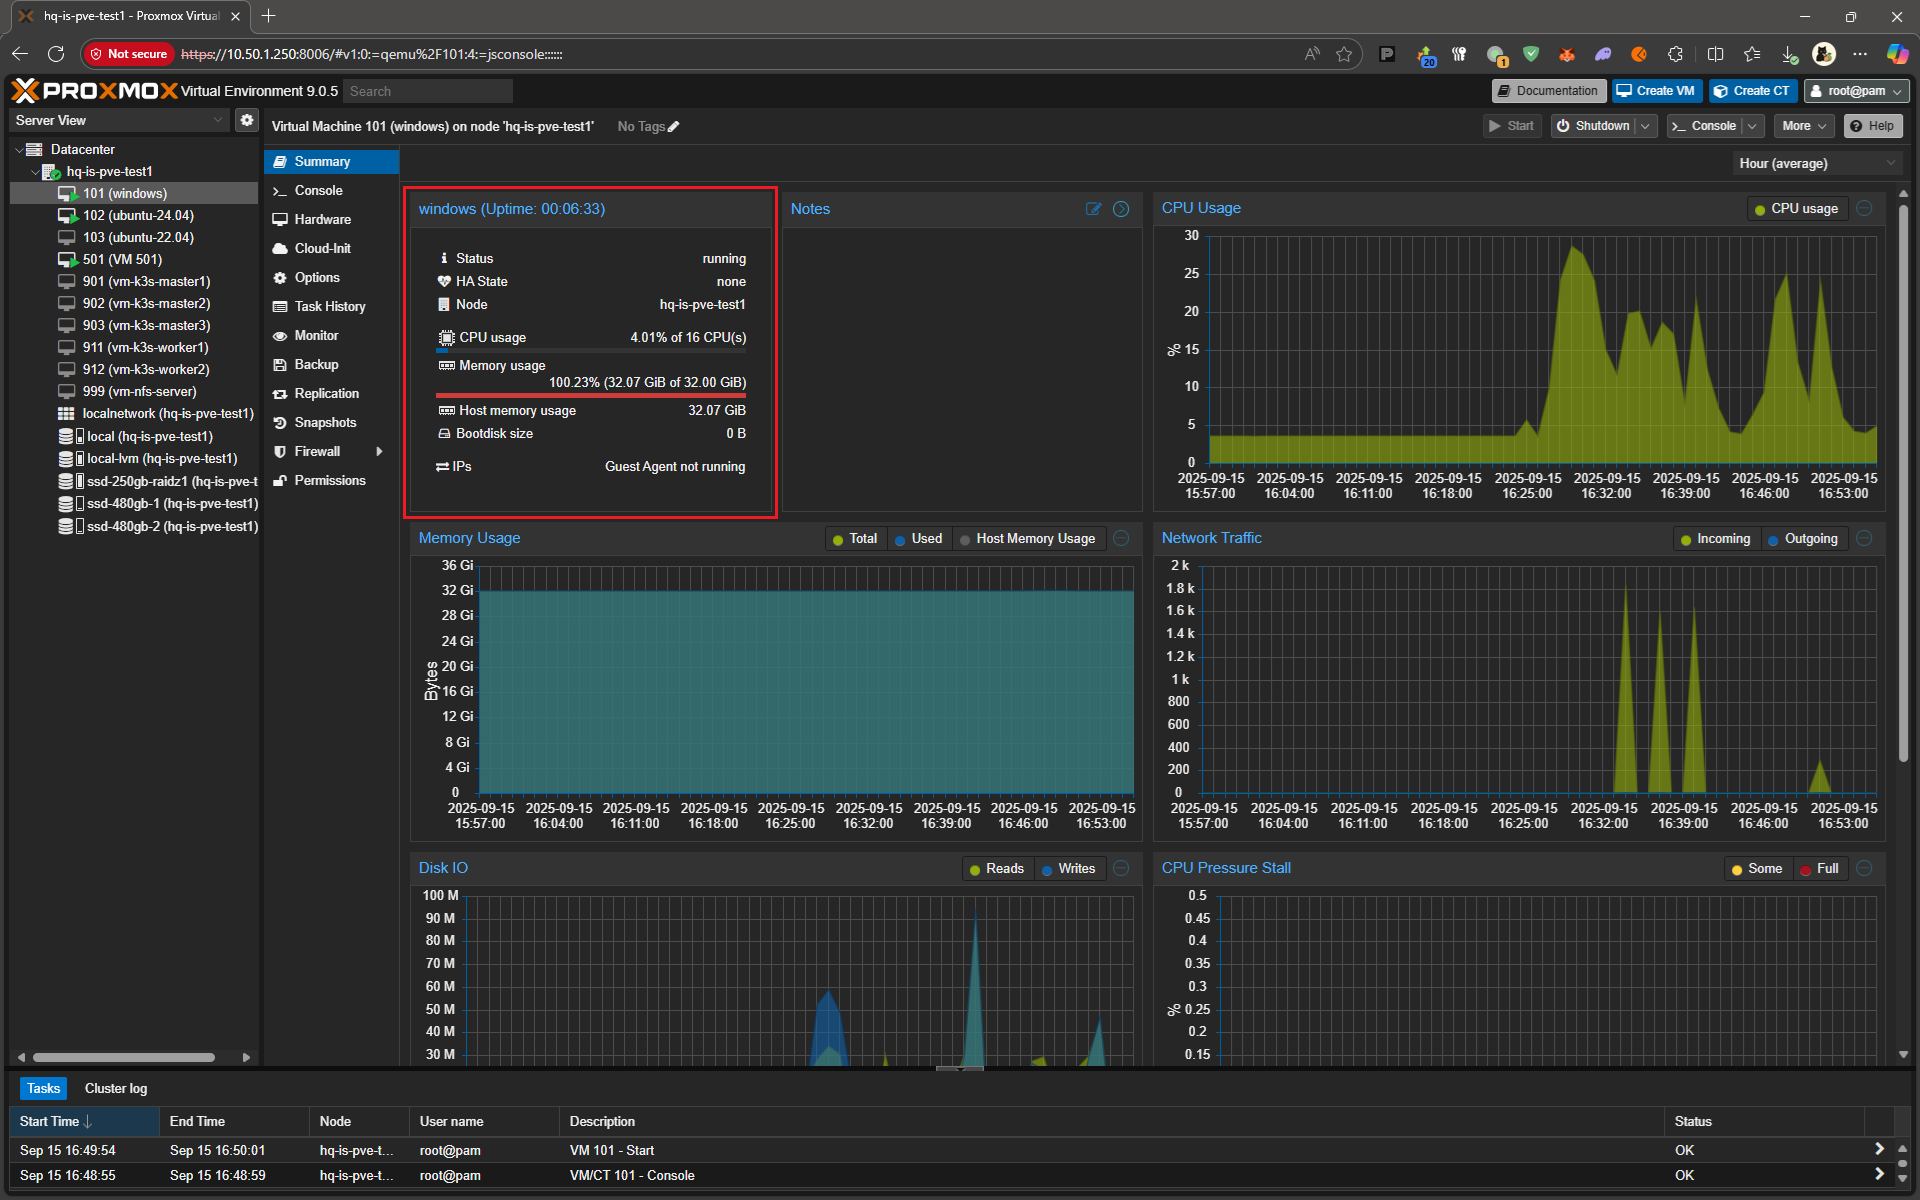Open the Backup section

click(x=332, y=365)
